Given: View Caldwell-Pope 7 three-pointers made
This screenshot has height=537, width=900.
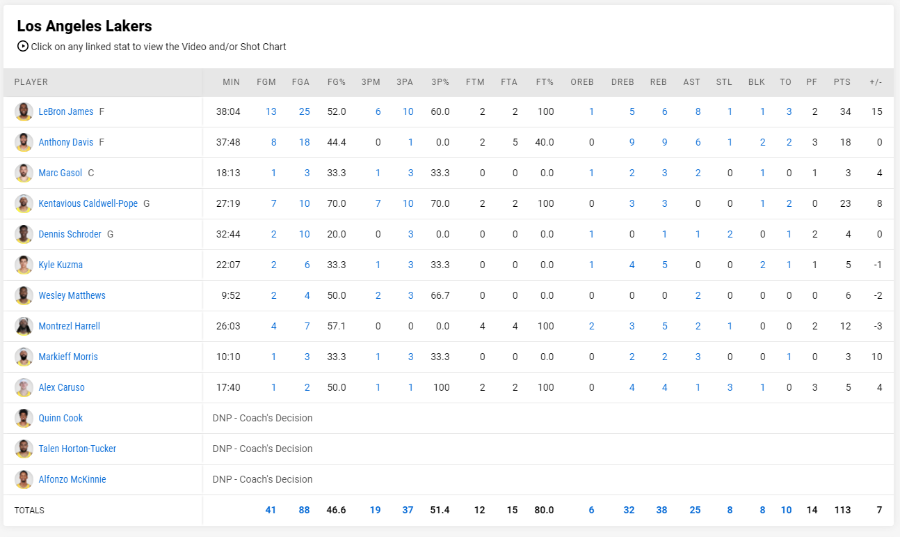Looking at the screenshot, I should coord(378,203).
